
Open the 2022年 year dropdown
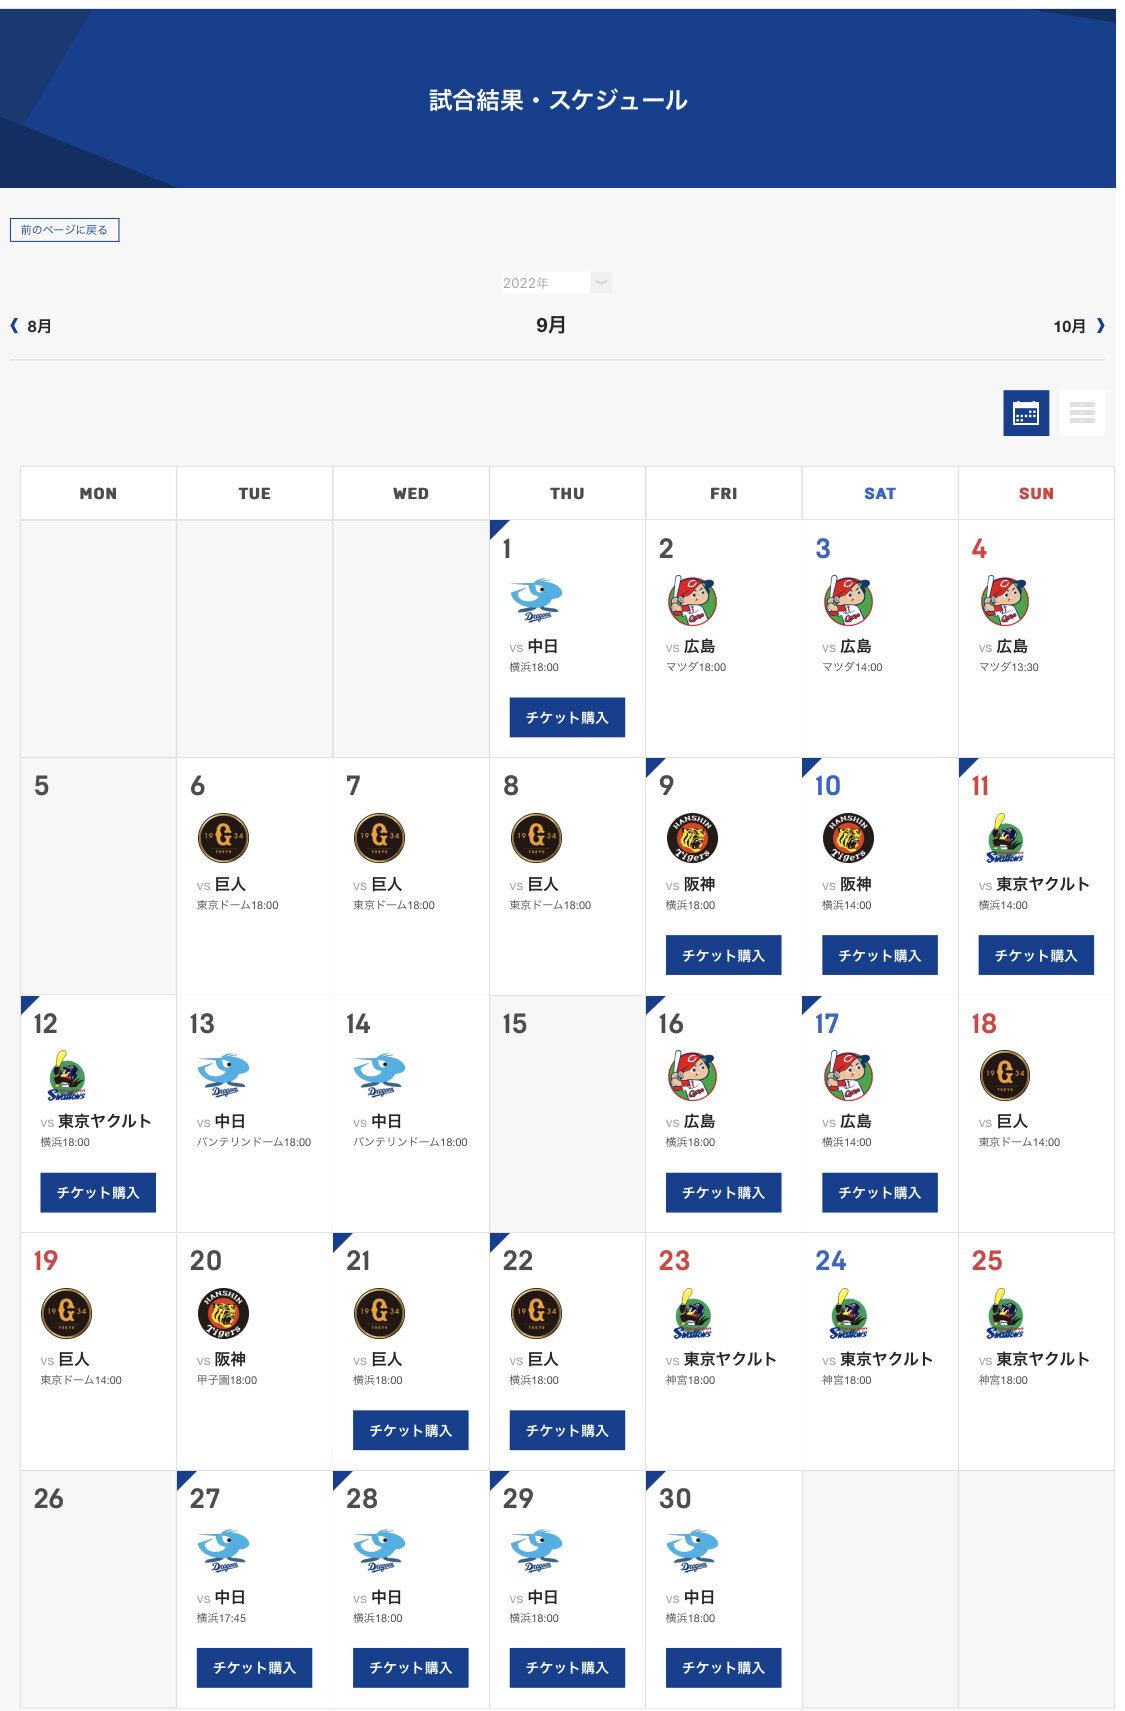click(556, 283)
